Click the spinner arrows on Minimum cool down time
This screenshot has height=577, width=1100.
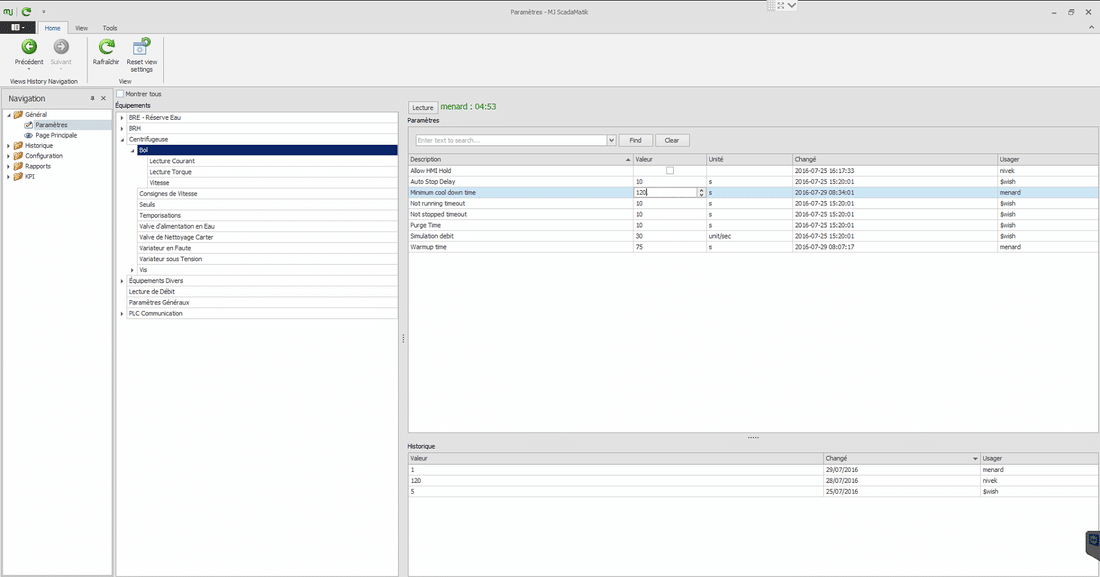(x=701, y=192)
